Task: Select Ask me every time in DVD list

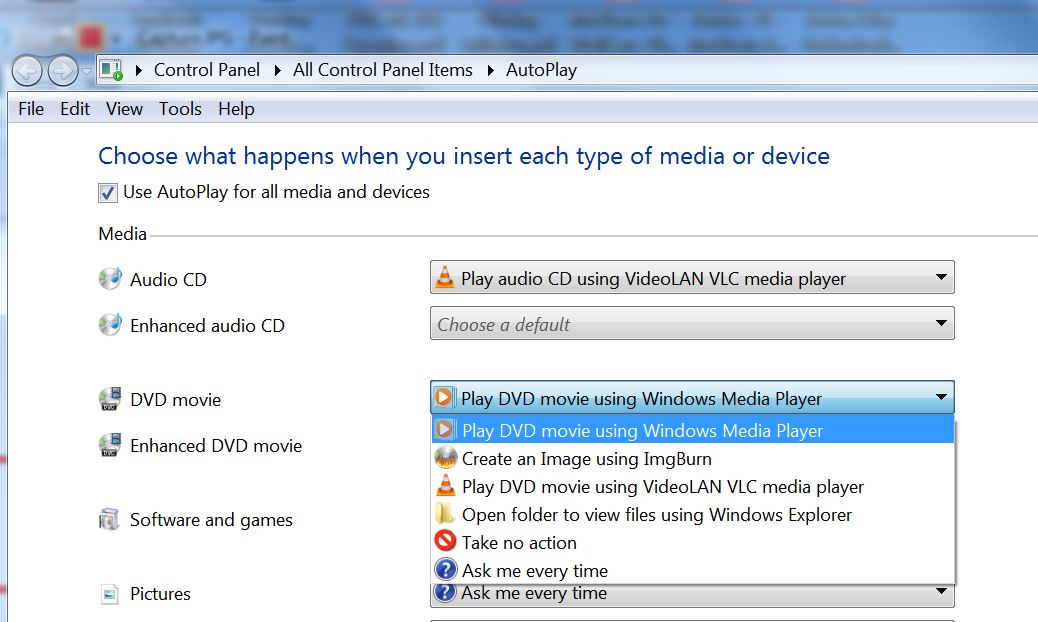Action: 693,570
